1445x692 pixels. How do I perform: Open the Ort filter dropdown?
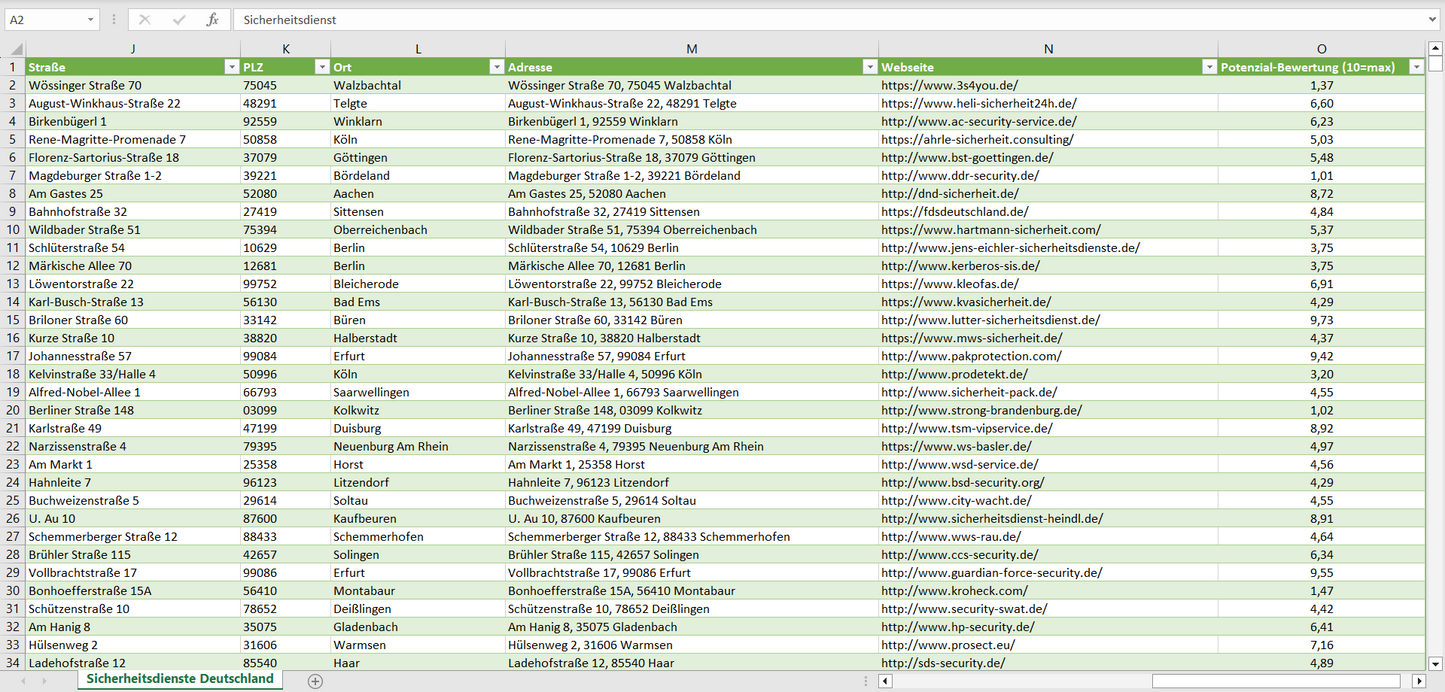click(496, 67)
